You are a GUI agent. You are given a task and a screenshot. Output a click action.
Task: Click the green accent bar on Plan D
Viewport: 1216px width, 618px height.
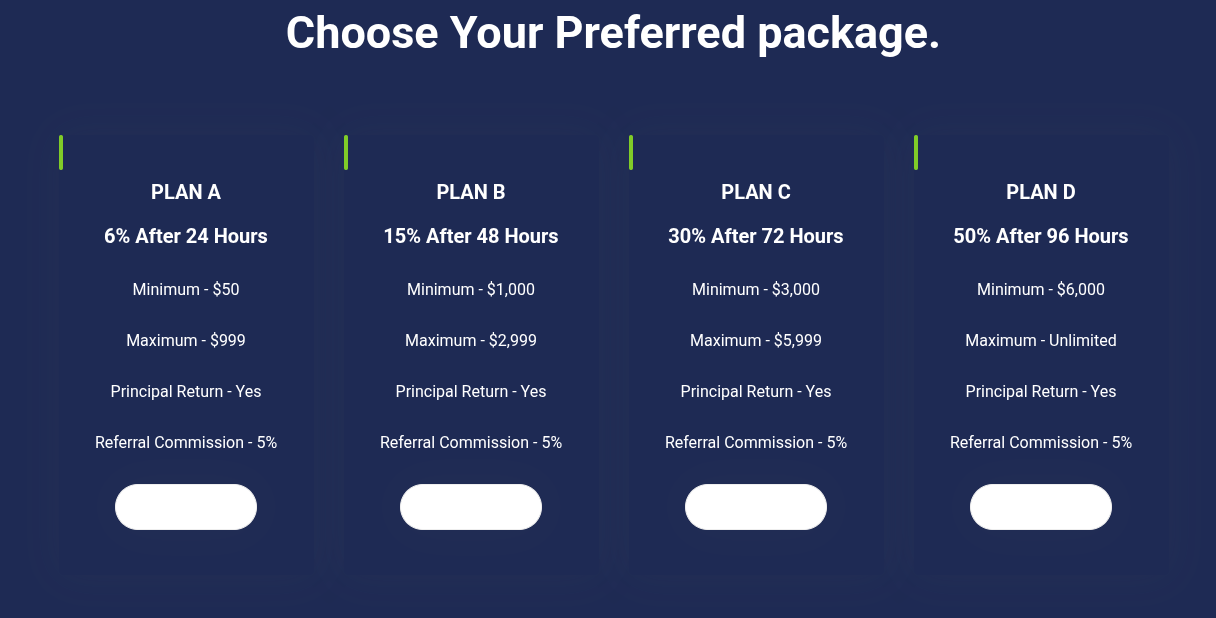point(916,152)
